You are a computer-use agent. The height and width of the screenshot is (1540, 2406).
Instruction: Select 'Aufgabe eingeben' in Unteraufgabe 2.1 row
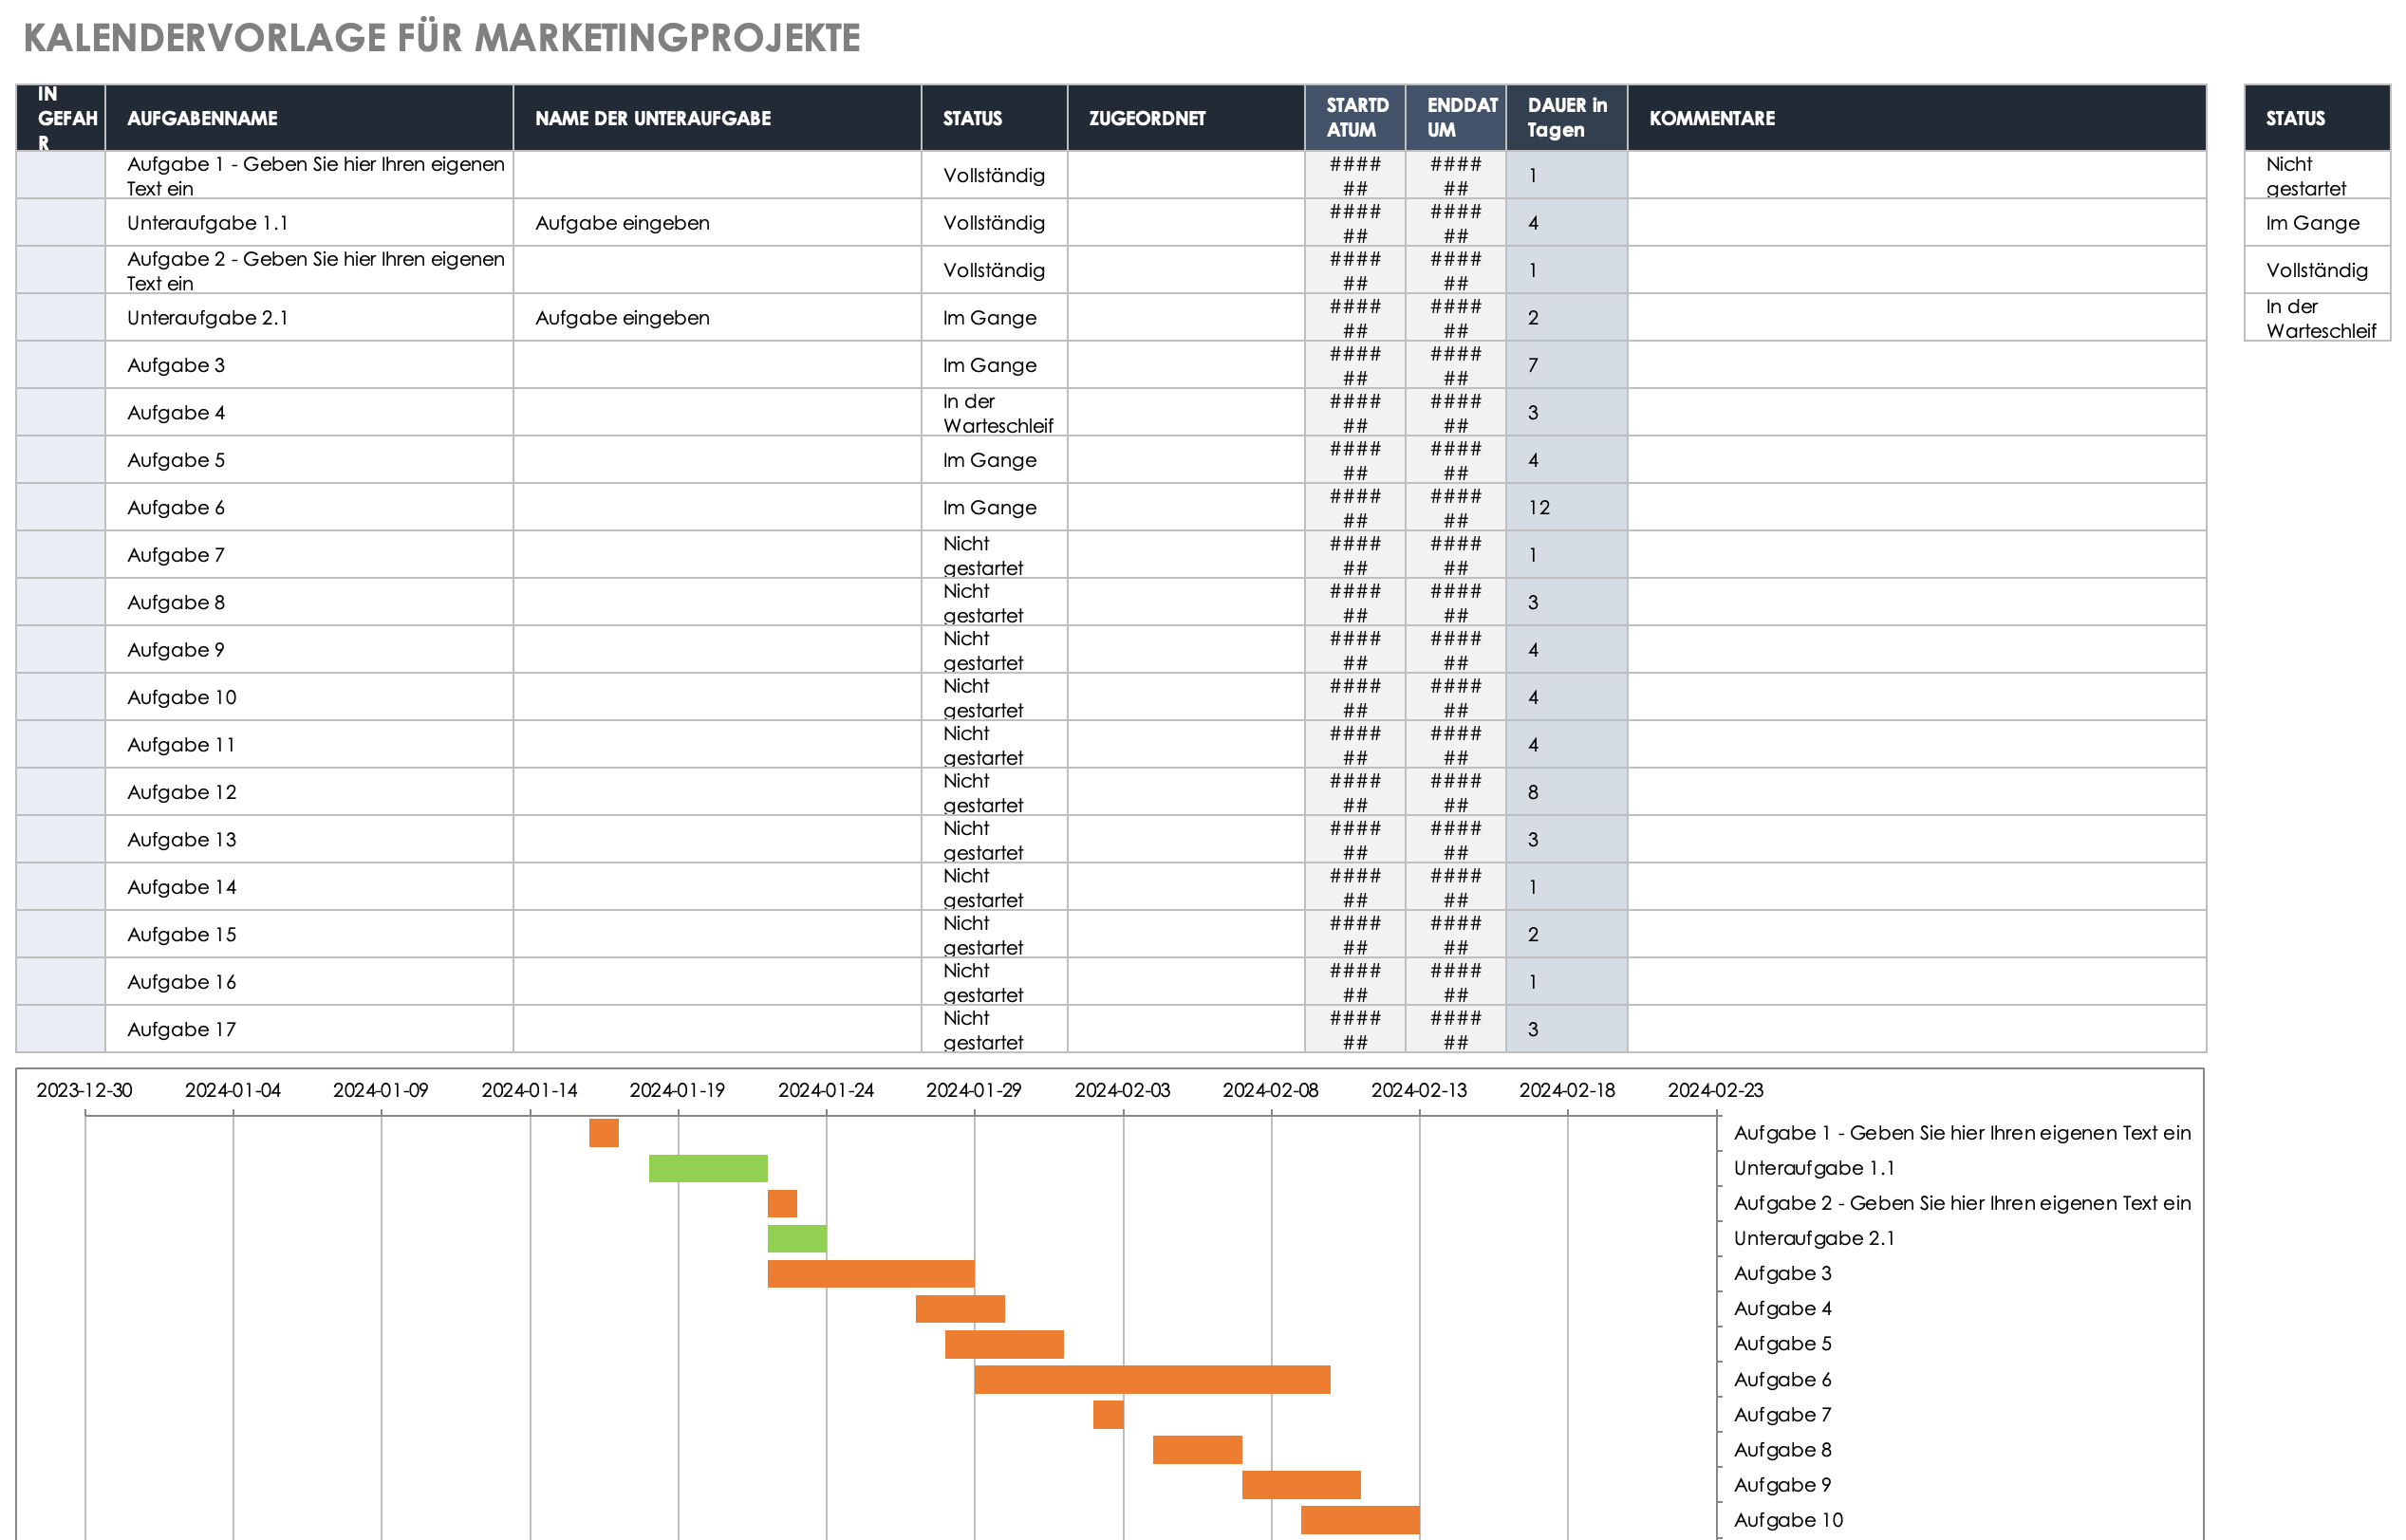pos(717,318)
